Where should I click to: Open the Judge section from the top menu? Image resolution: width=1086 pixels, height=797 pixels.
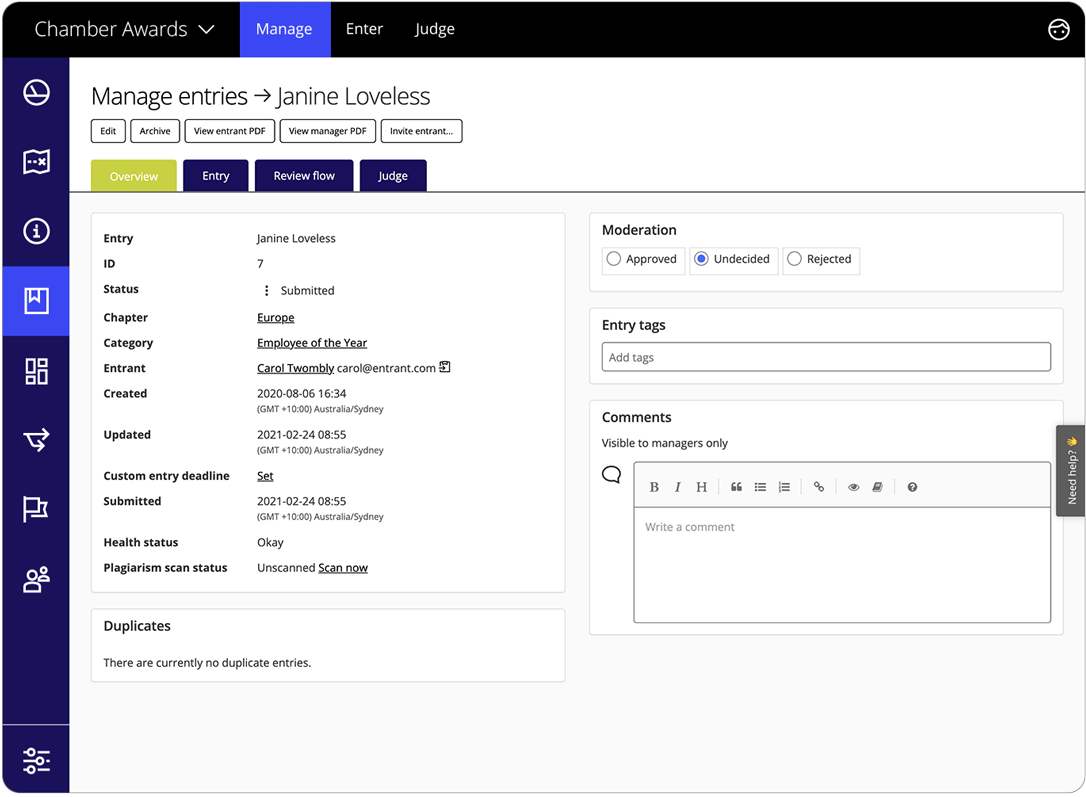[x=434, y=29]
